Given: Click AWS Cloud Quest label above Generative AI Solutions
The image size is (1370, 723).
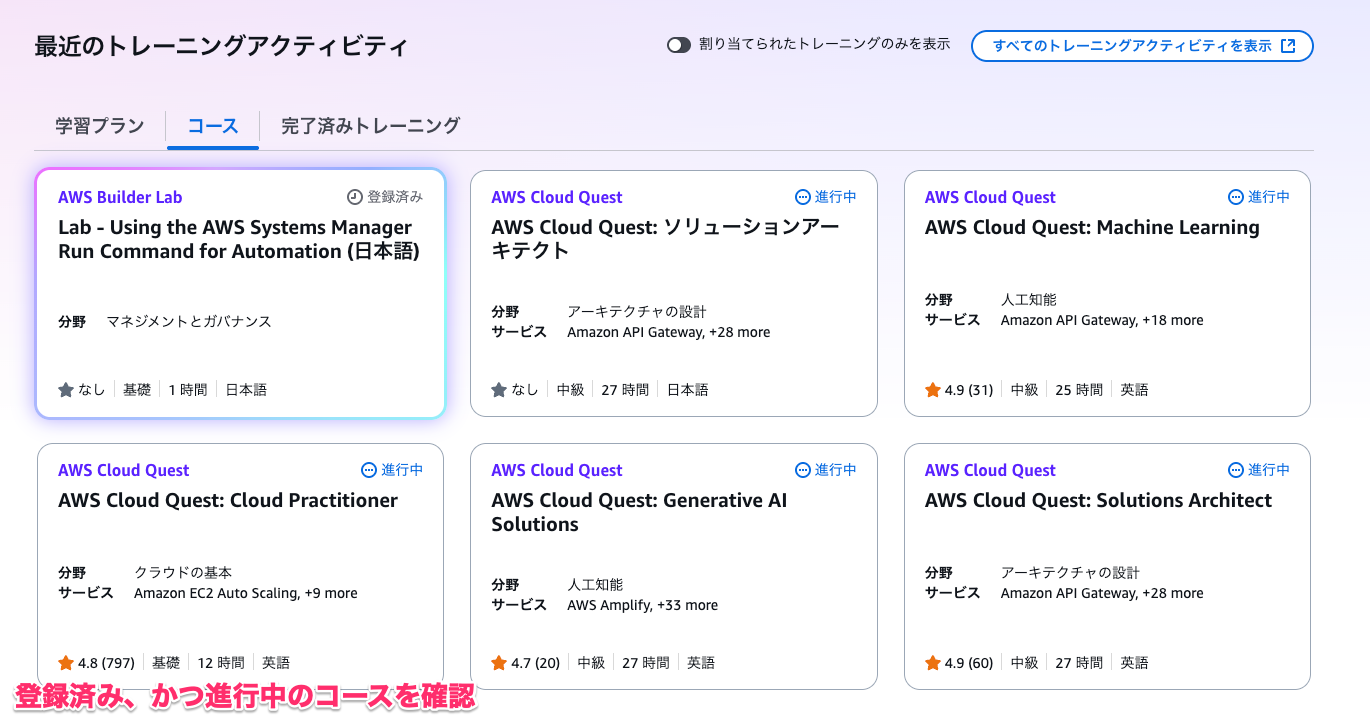Looking at the screenshot, I should [x=557, y=470].
